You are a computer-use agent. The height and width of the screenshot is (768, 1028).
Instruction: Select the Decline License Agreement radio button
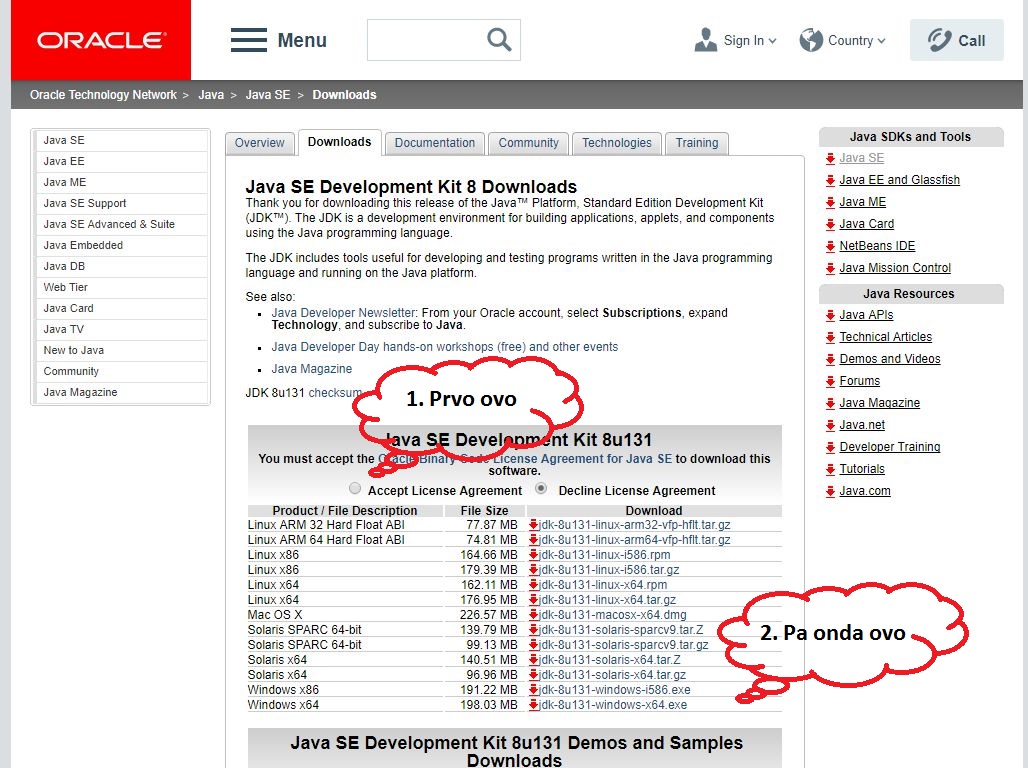[538, 489]
